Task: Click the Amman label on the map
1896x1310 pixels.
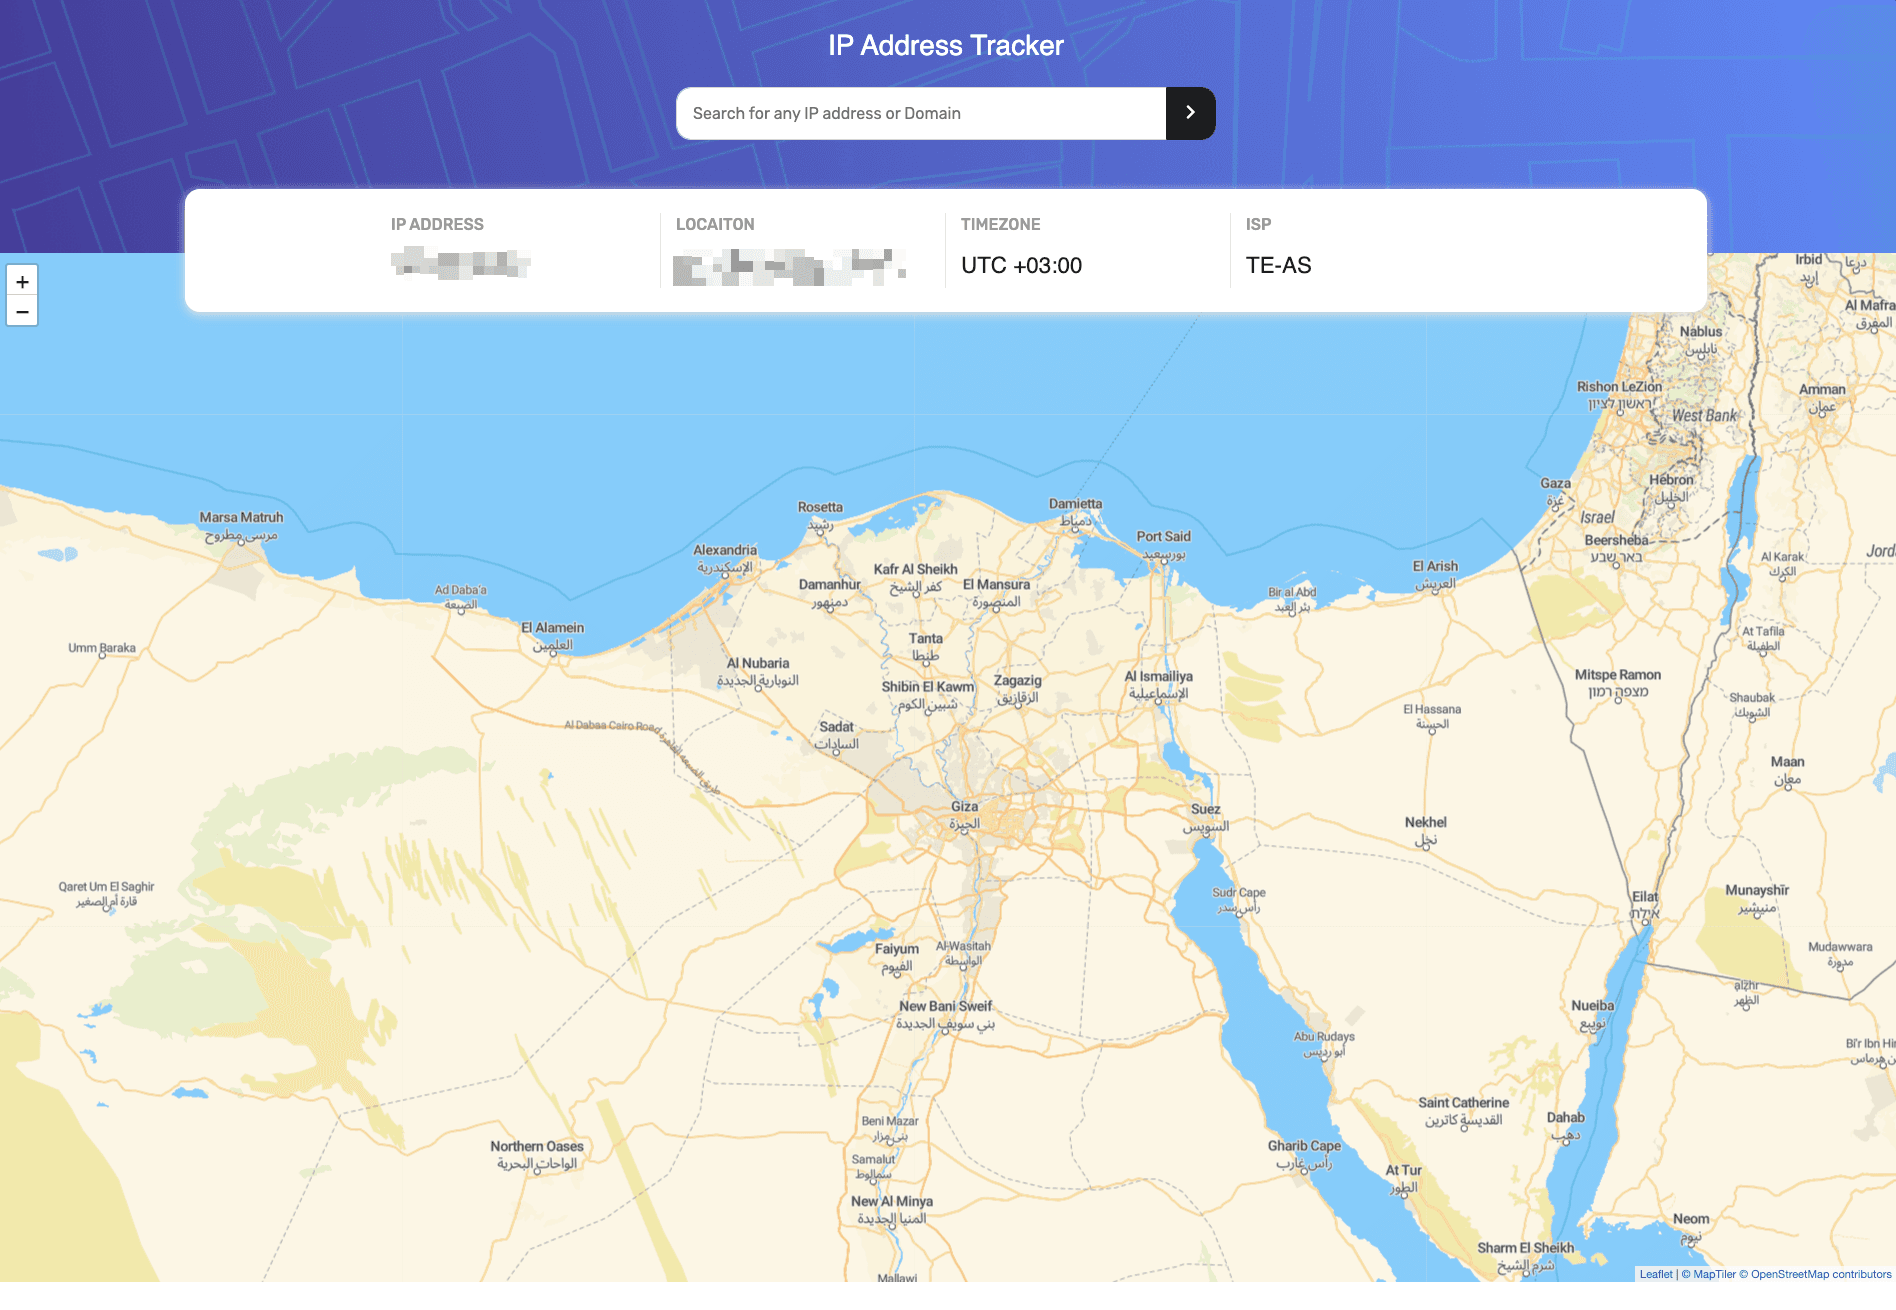Action: (1822, 388)
